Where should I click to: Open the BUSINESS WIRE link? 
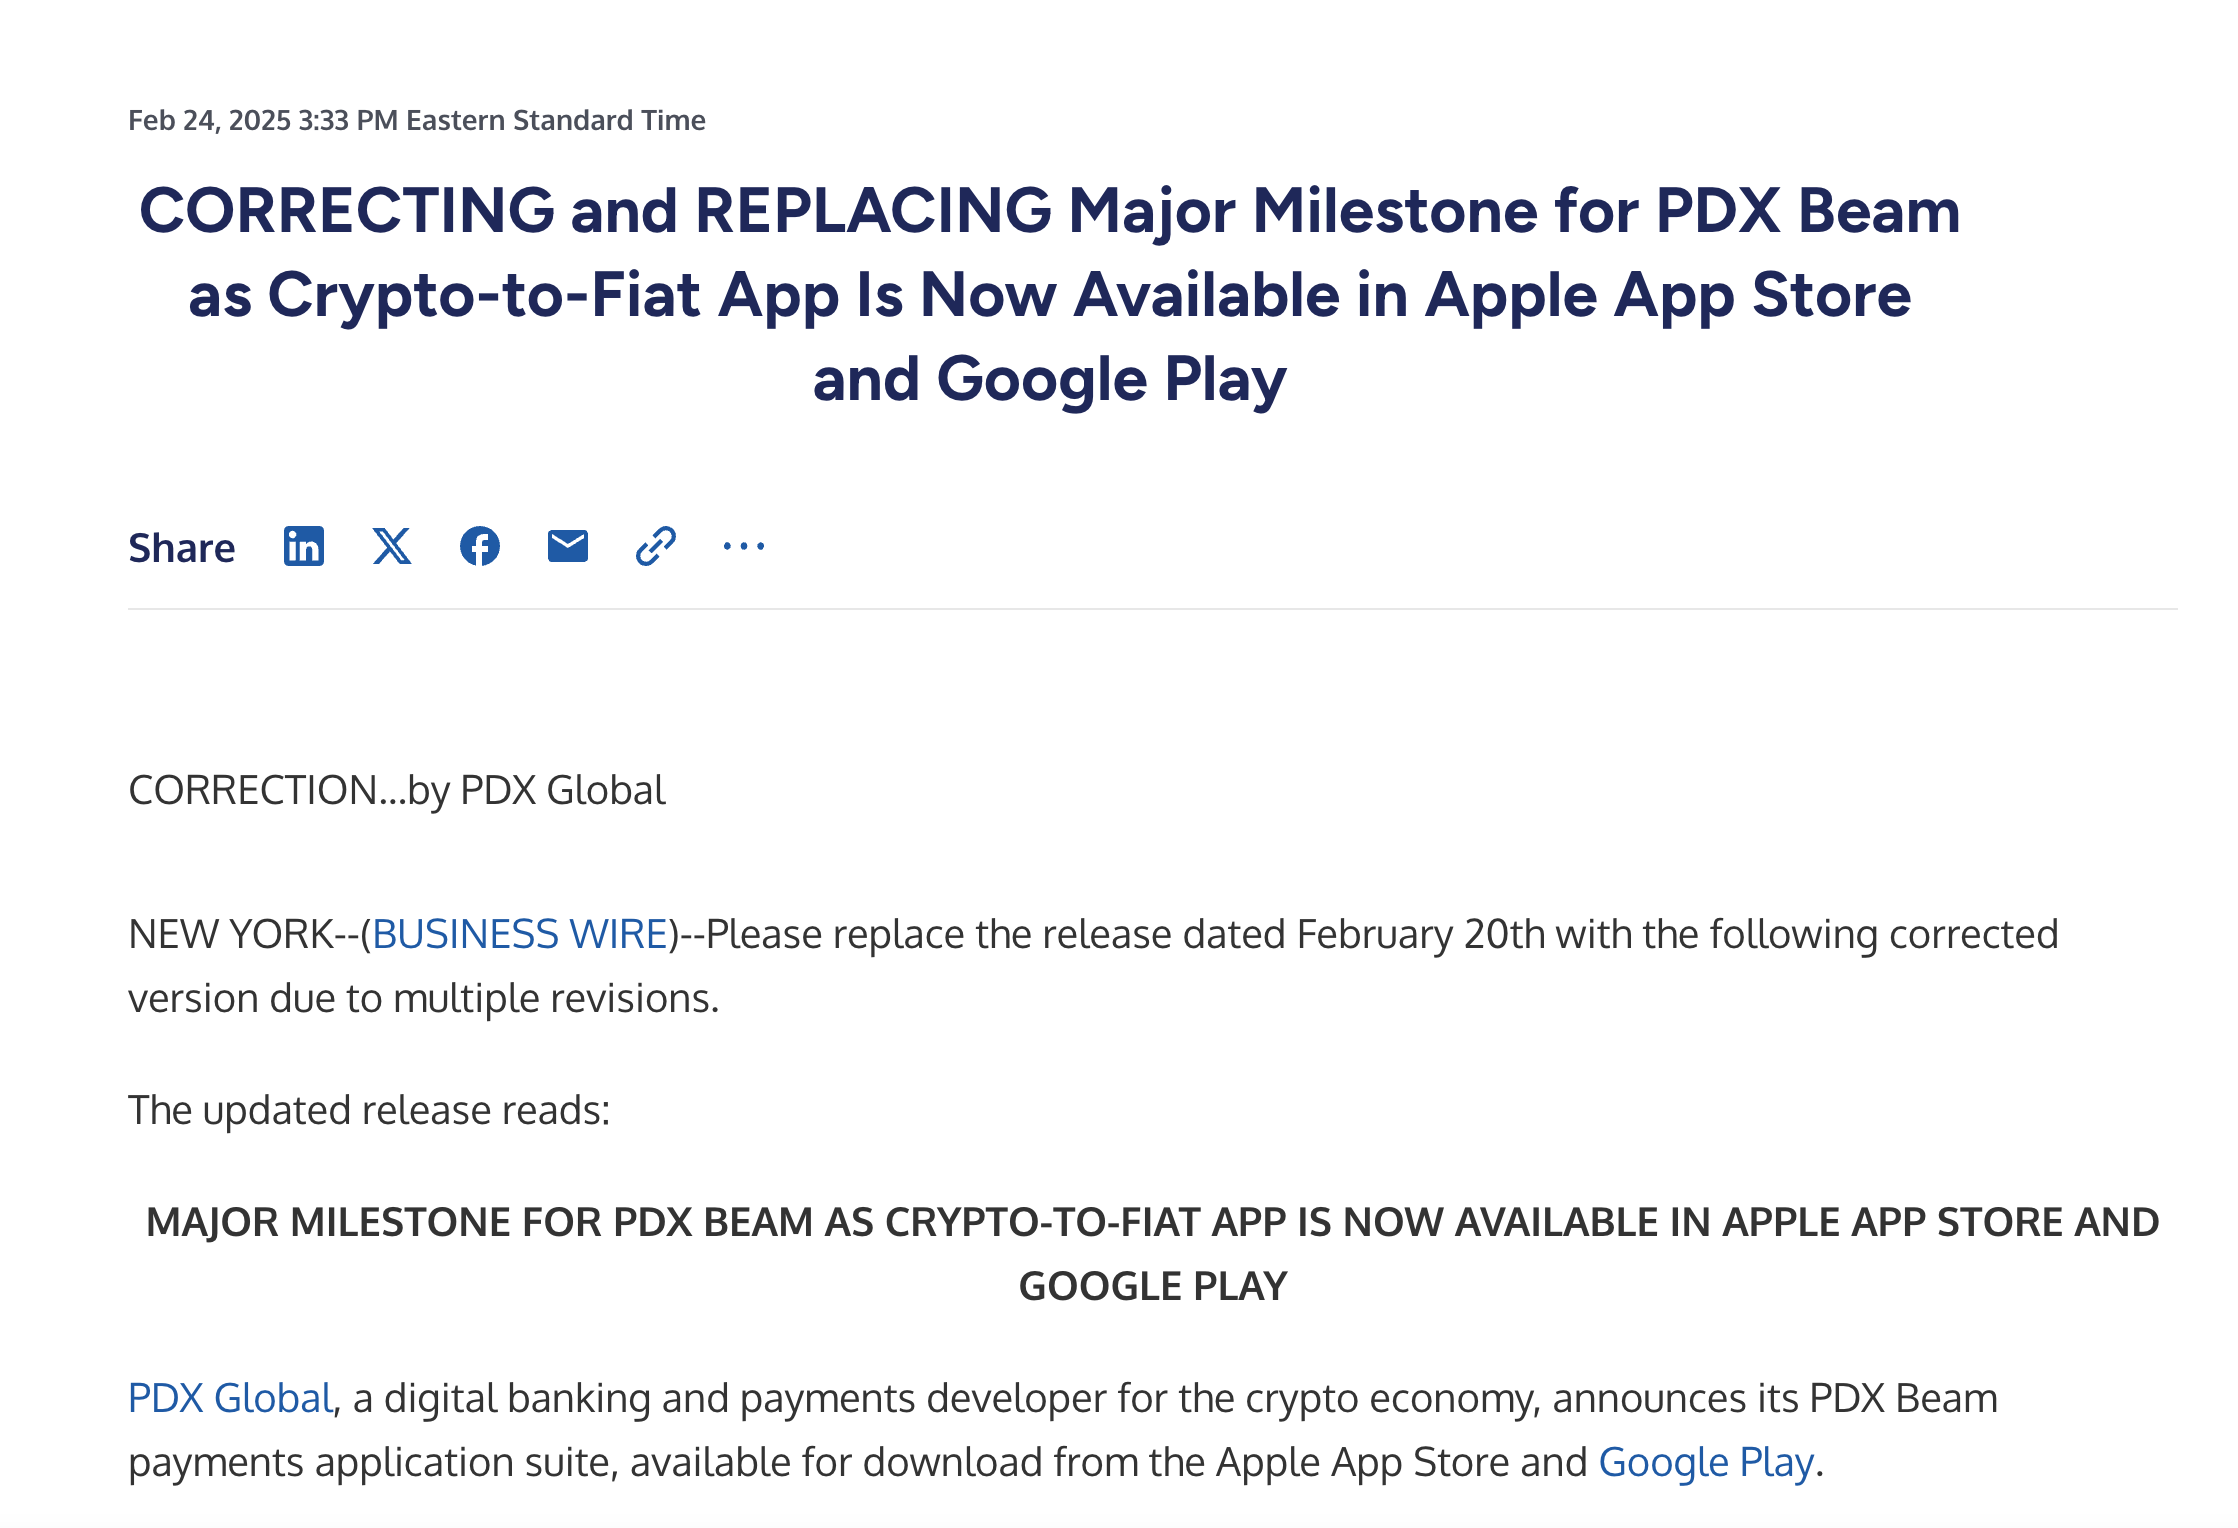519,935
